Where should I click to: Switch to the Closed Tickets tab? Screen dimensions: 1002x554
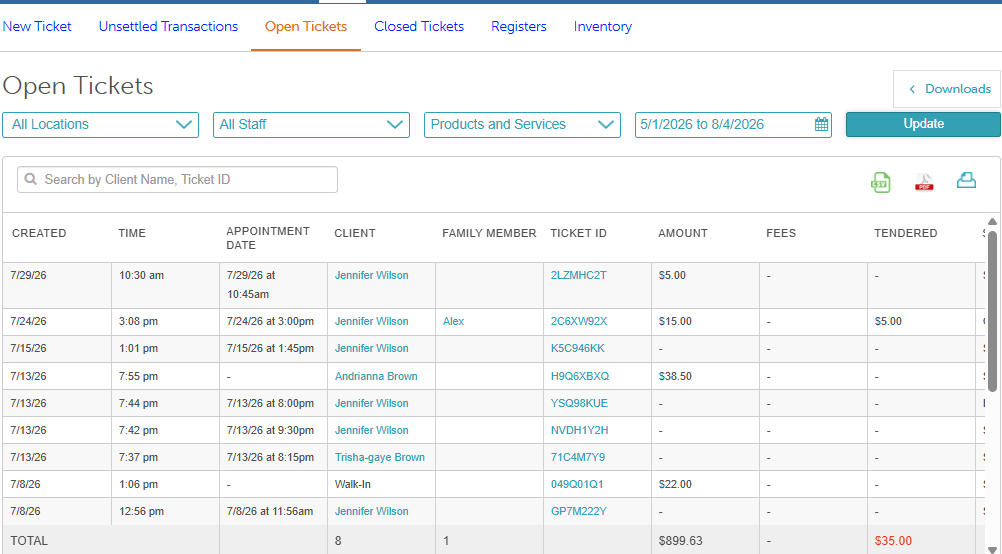(x=419, y=26)
